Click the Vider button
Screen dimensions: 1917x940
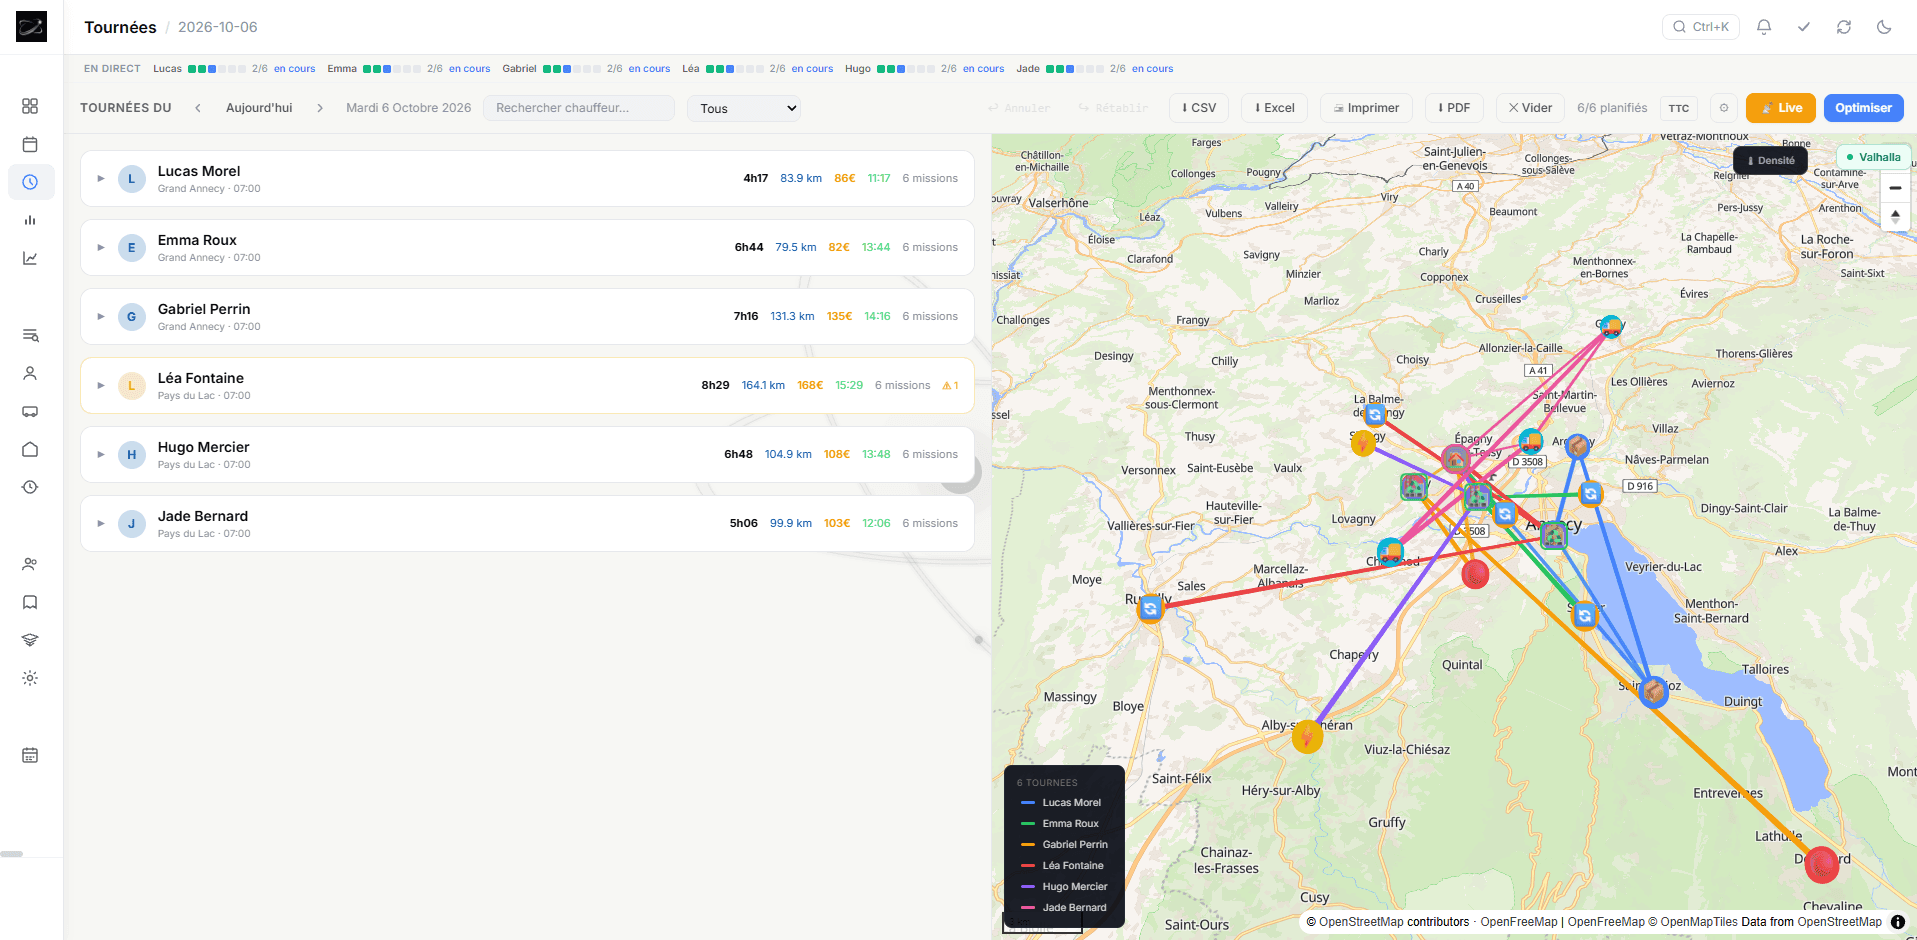(x=1530, y=108)
